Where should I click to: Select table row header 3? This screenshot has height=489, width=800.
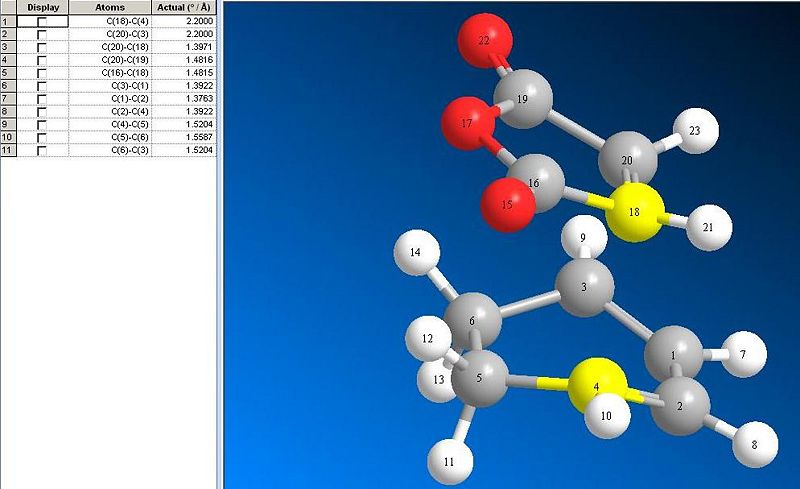tap(8, 47)
